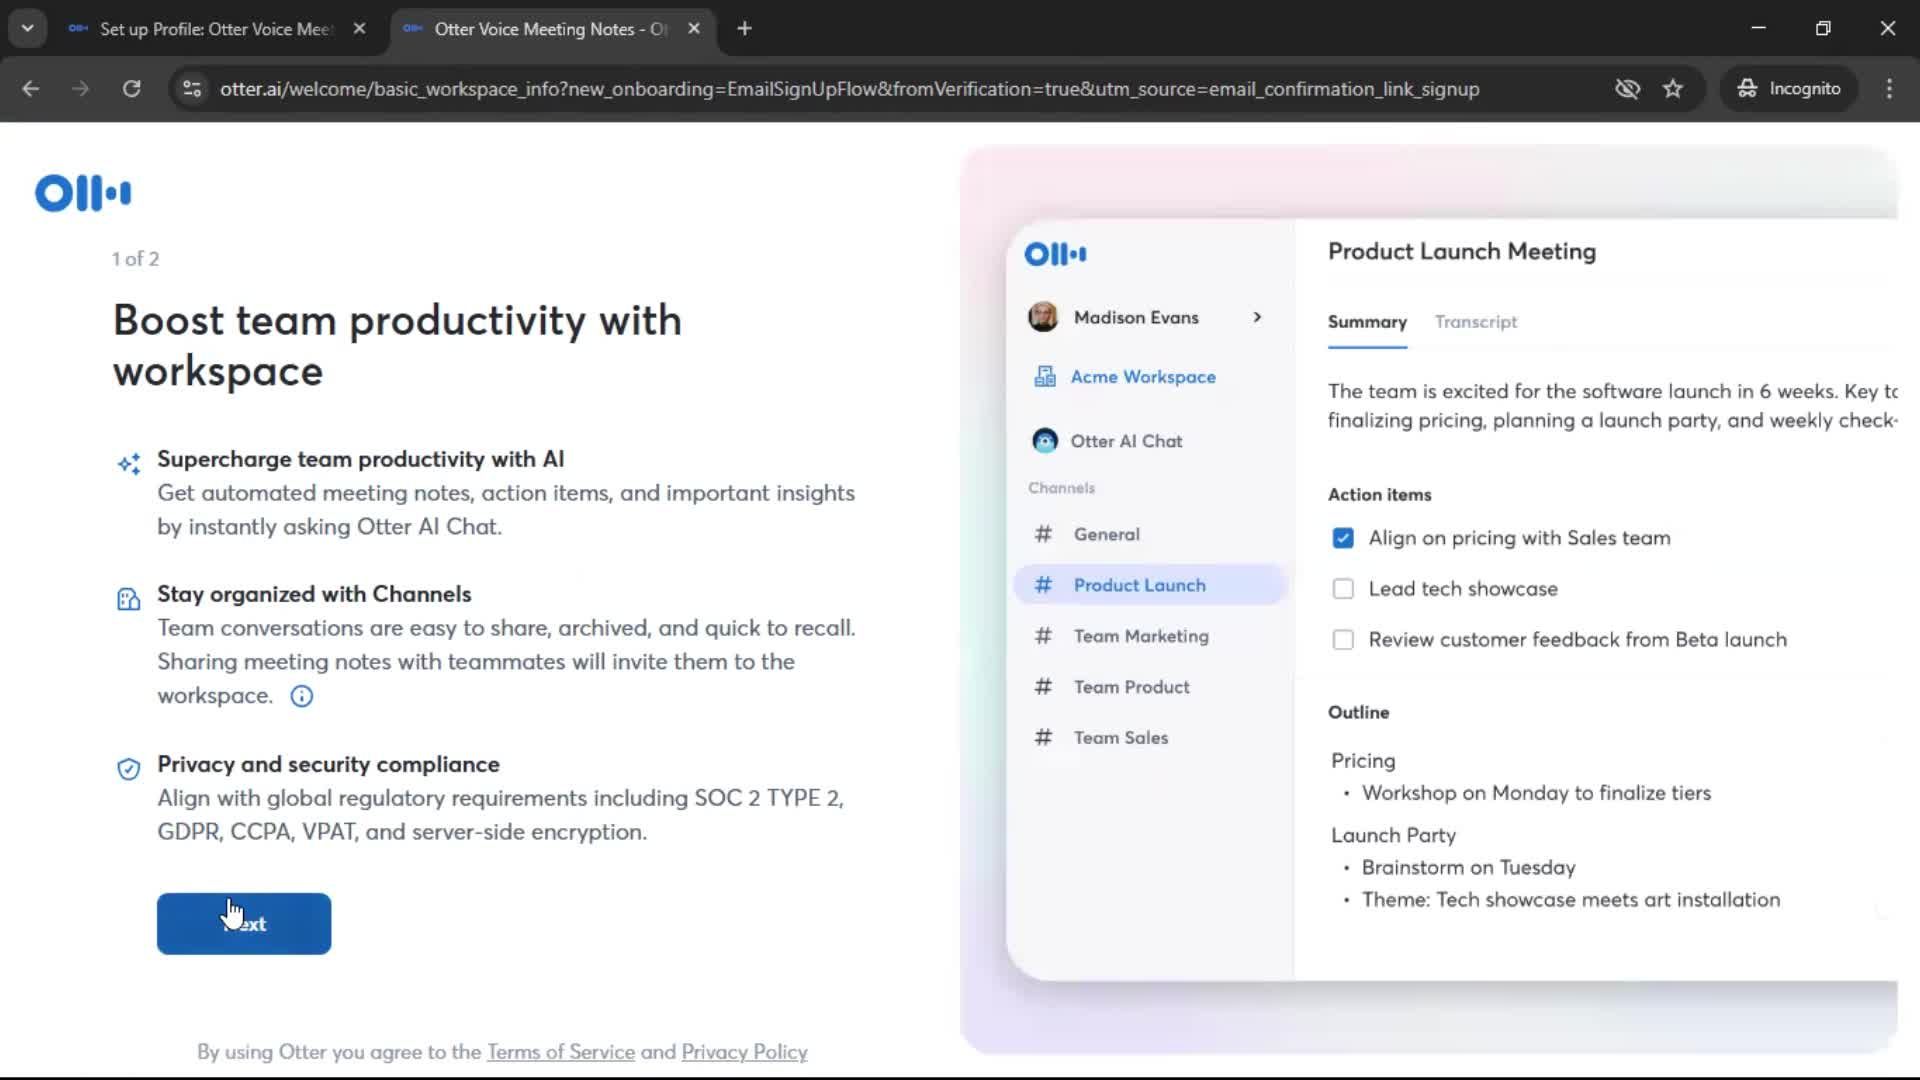Select Otter Voice Meeting Notes browser tab
The width and height of the screenshot is (1920, 1080).
tap(550, 29)
